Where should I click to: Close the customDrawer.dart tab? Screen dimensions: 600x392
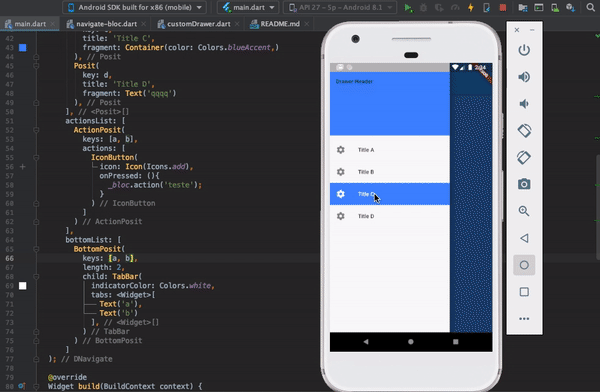(x=237, y=24)
